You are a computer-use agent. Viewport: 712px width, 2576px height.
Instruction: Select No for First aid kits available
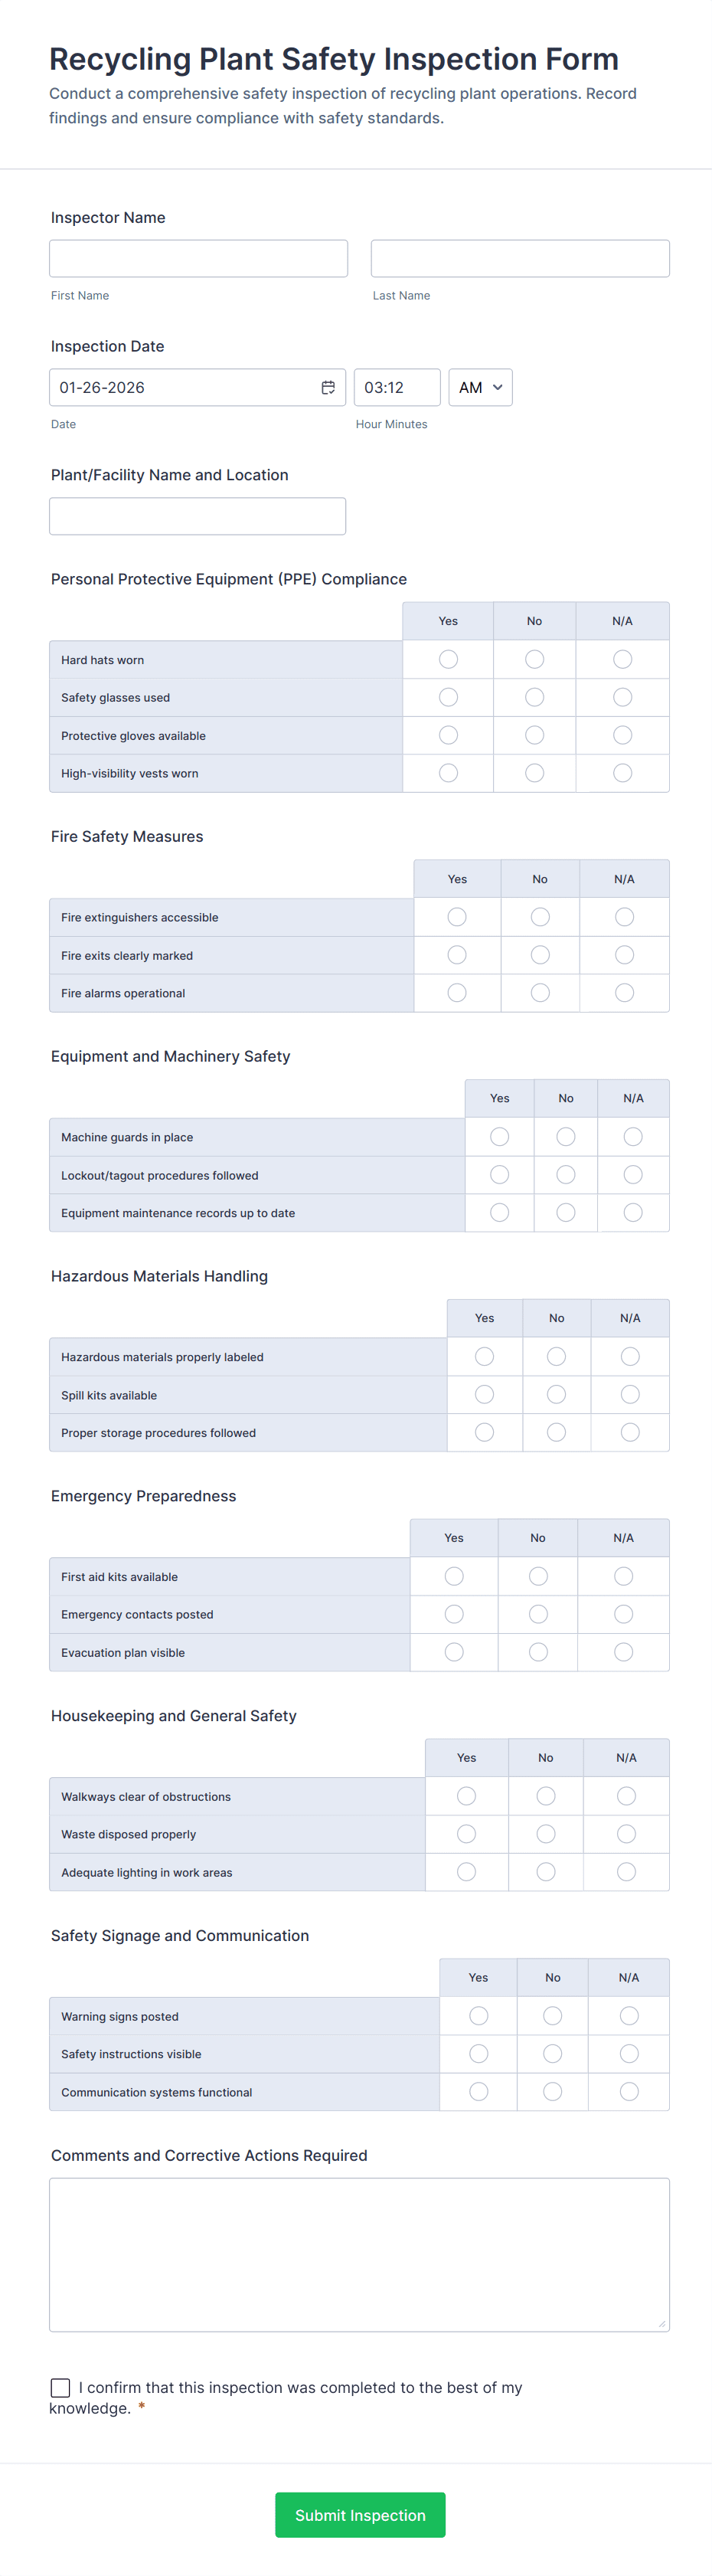click(537, 1575)
